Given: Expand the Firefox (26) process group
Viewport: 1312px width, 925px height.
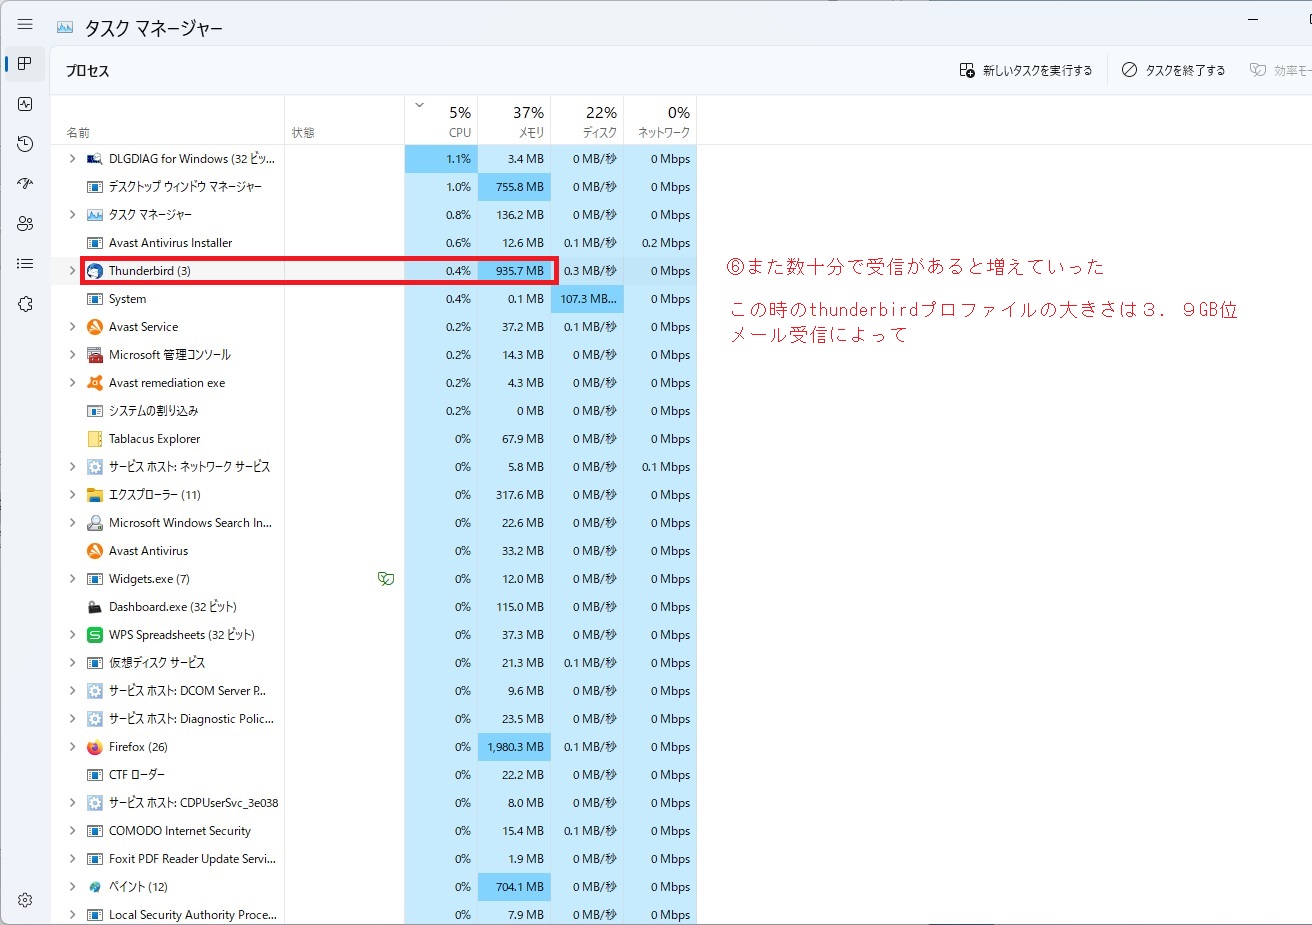Looking at the screenshot, I should coord(72,747).
